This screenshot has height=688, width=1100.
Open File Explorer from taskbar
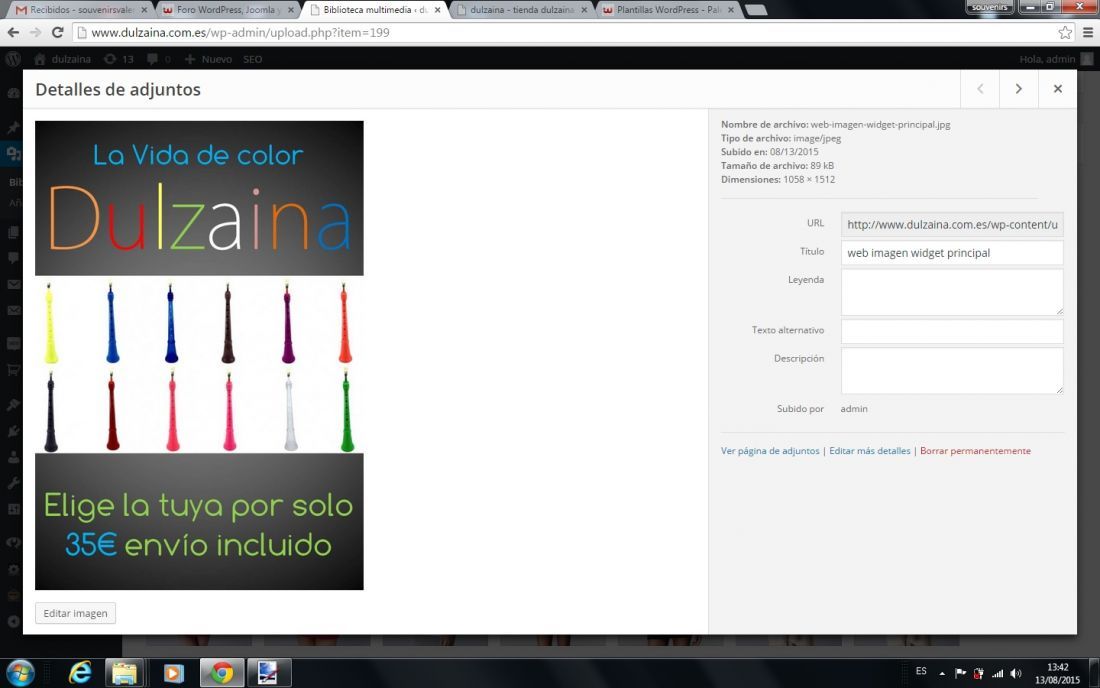point(124,673)
